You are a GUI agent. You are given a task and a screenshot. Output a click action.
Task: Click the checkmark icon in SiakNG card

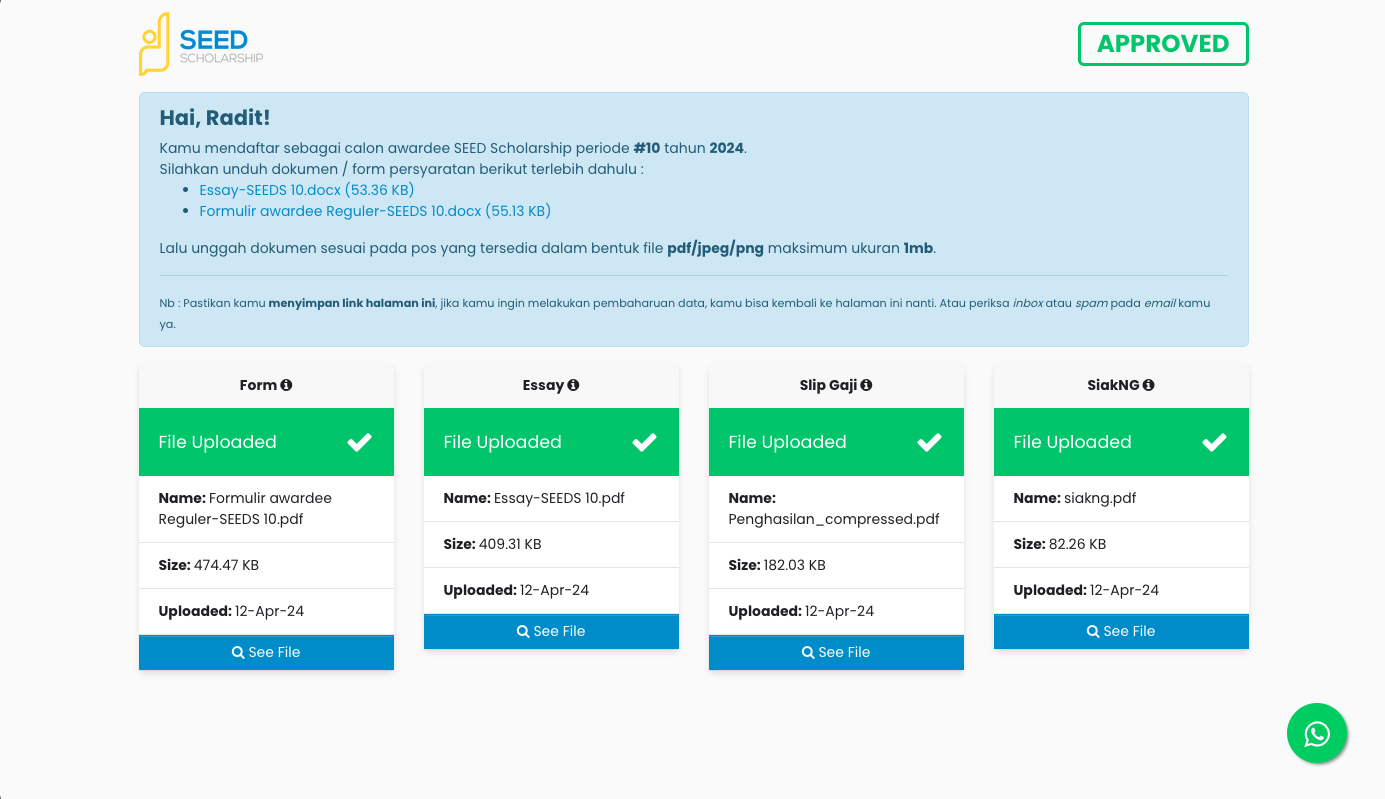[1214, 442]
